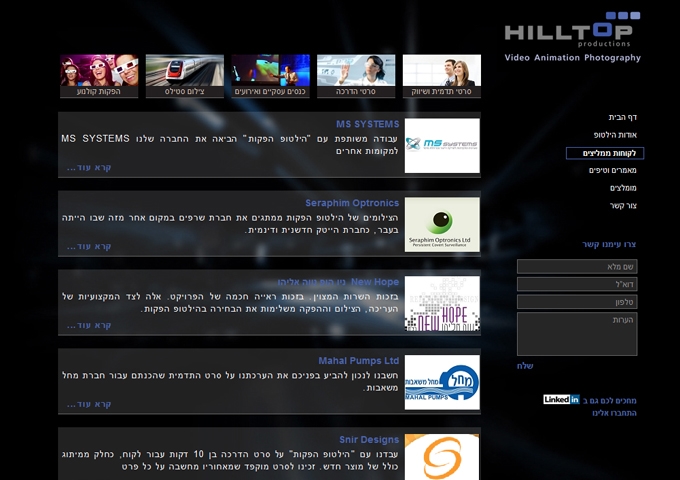Open מאמרים וטיפים menu item
The image size is (680, 480).
pyautogui.click(x=612, y=170)
